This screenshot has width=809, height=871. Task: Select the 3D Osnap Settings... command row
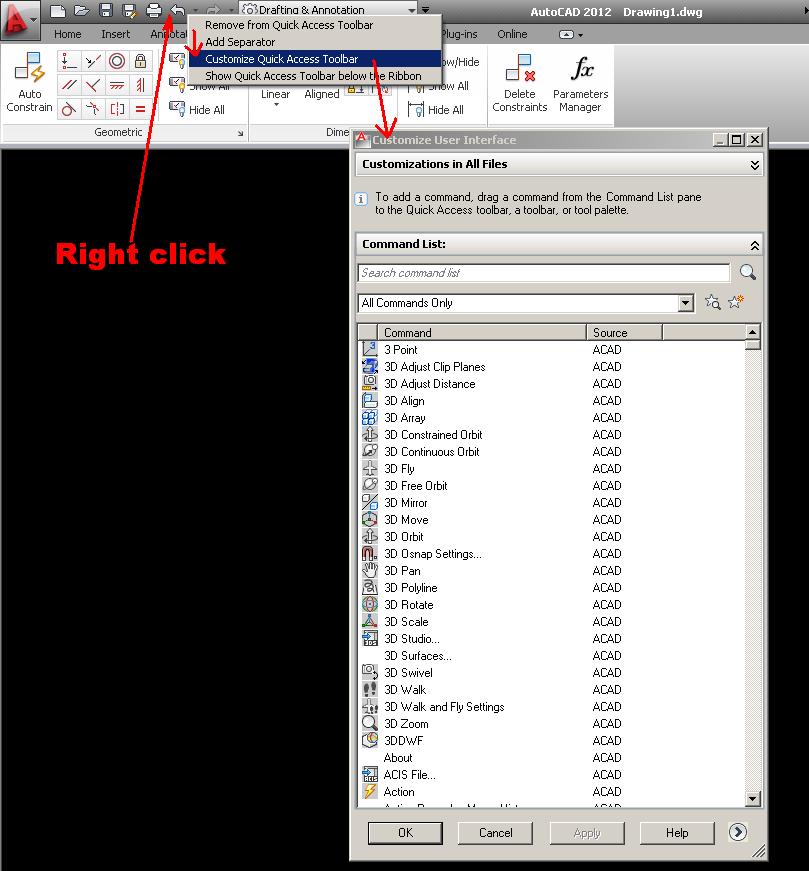pyautogui.click(x=552, y=554)
